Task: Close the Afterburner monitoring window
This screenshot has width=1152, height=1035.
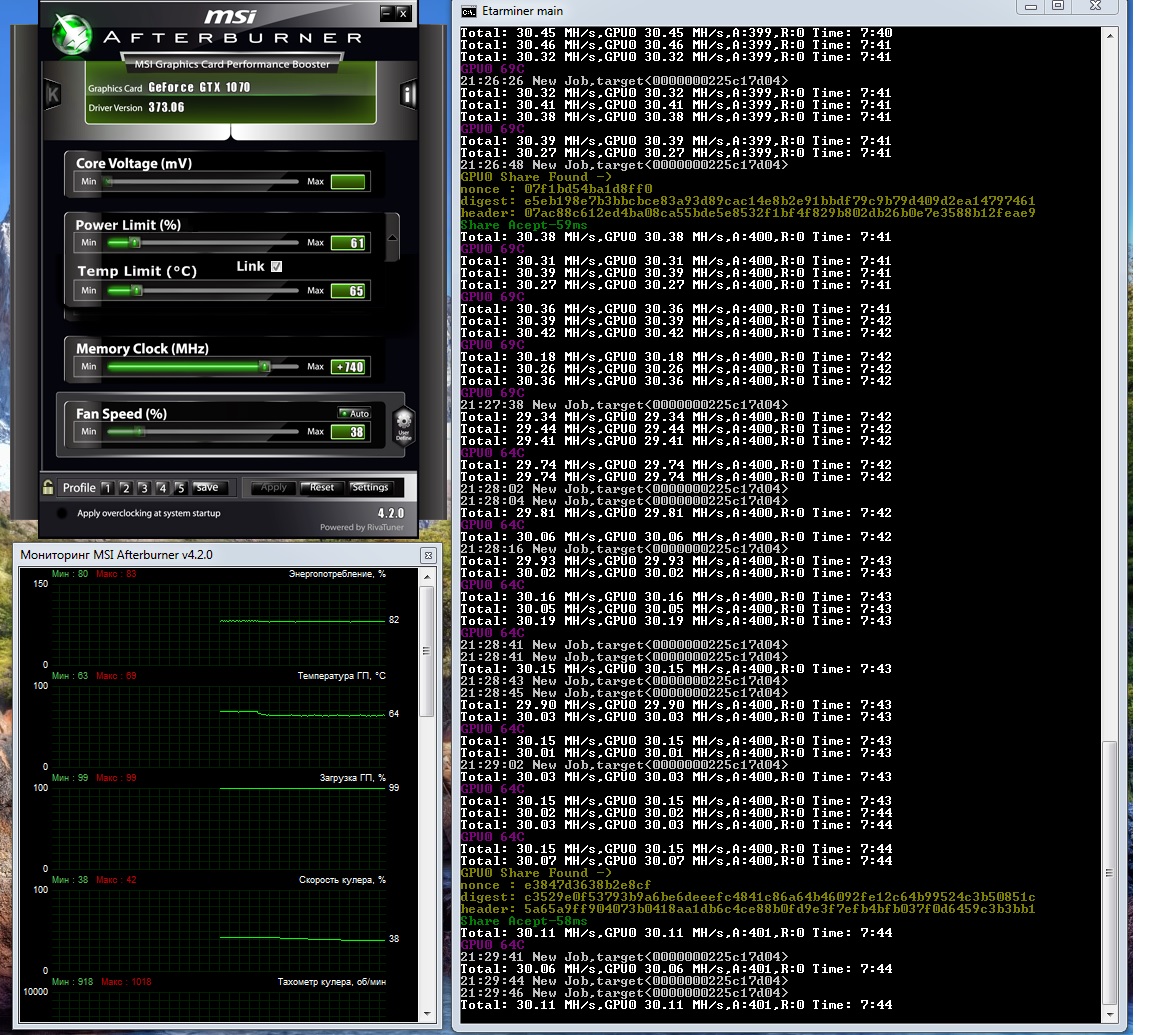Action: 428,555
